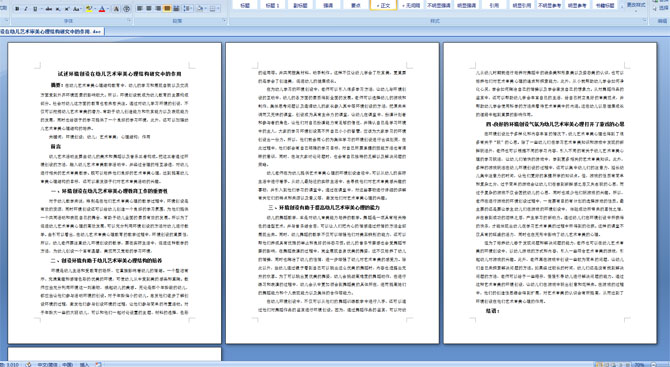The height and width of the screenshot is (367, 670).
Task: Align text left in Paragraph group
Action: pos(140,9)
